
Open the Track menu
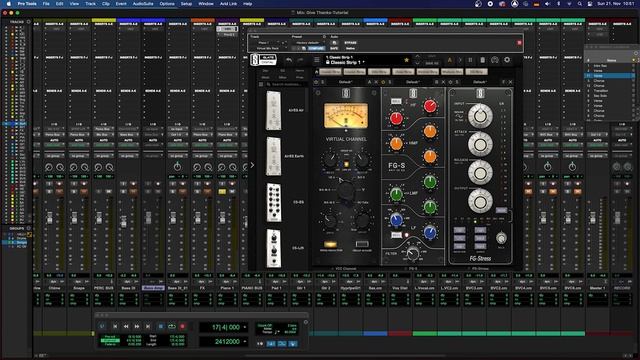(x=90, y=4)
